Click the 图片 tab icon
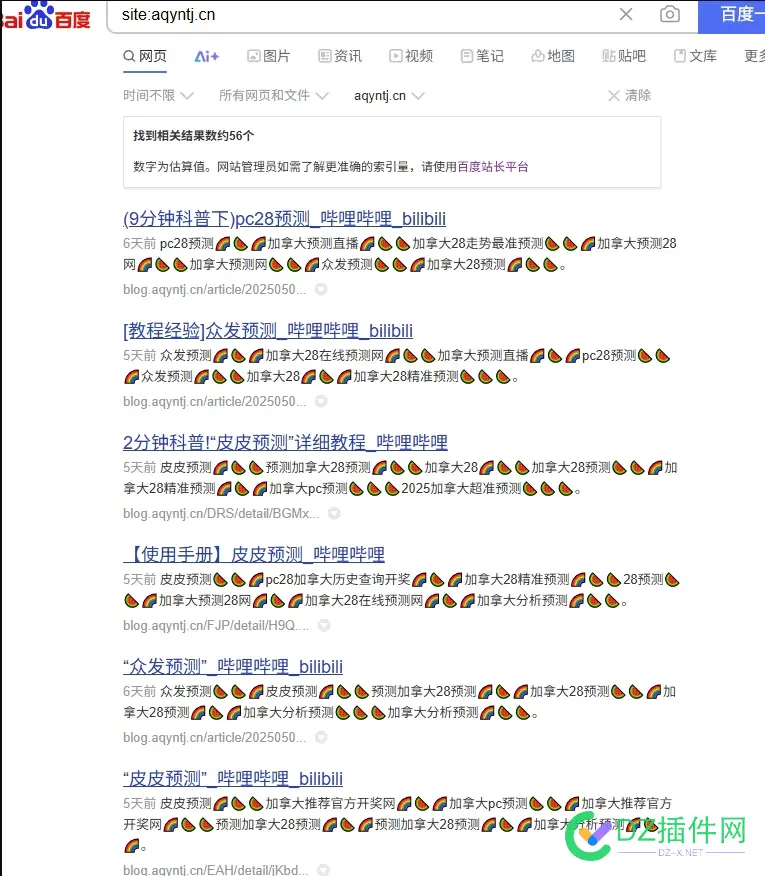This screenshot has width=765, height=876. click(x=254, y=56)
